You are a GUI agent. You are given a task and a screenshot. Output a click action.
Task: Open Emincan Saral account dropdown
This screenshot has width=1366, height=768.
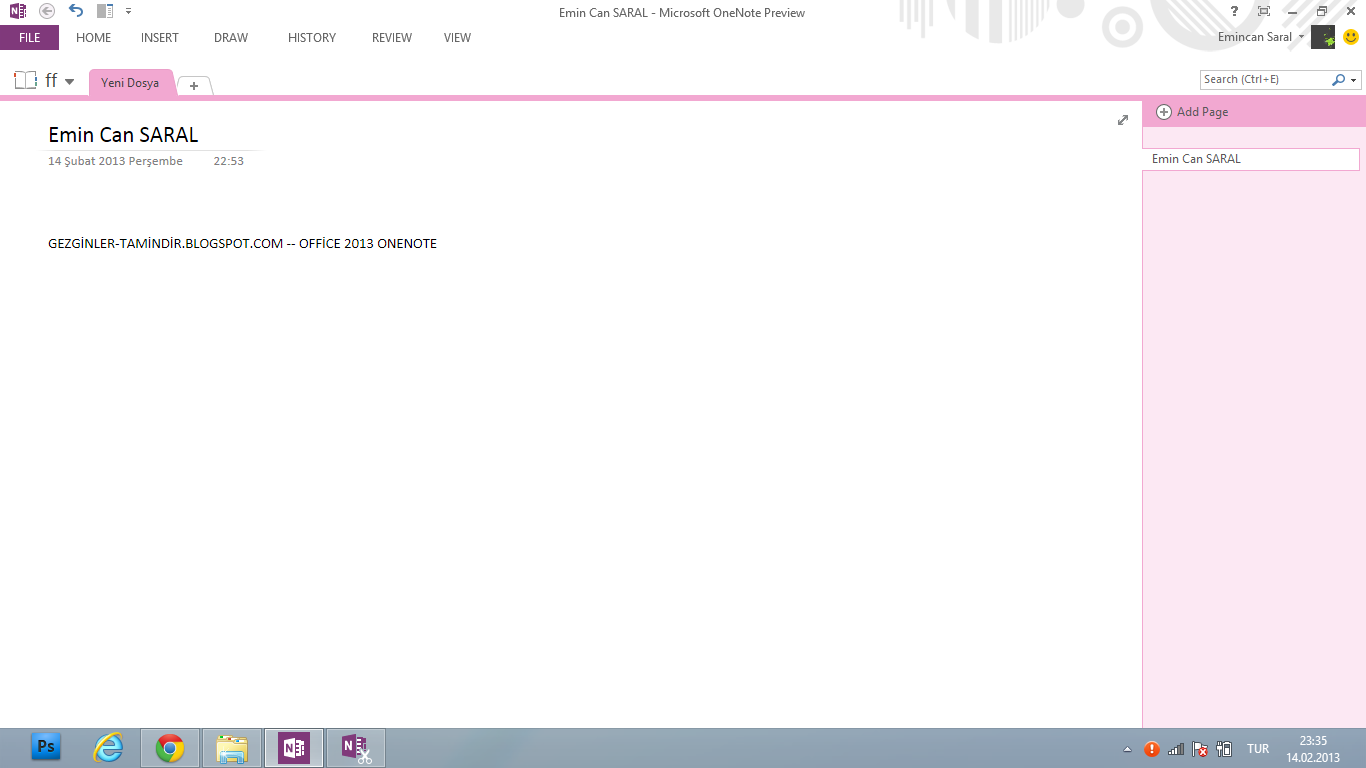pyautogui.click(x=1261, y=37)
